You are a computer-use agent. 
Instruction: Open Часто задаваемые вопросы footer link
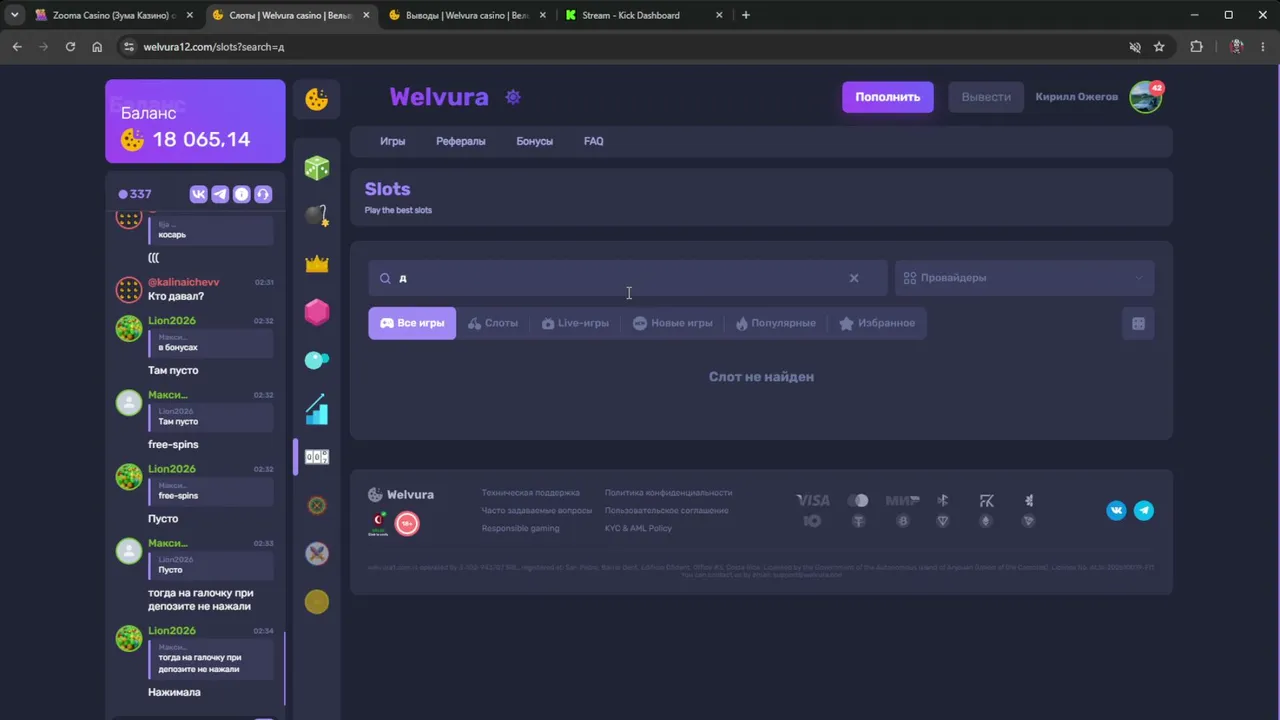click(537, 511)
